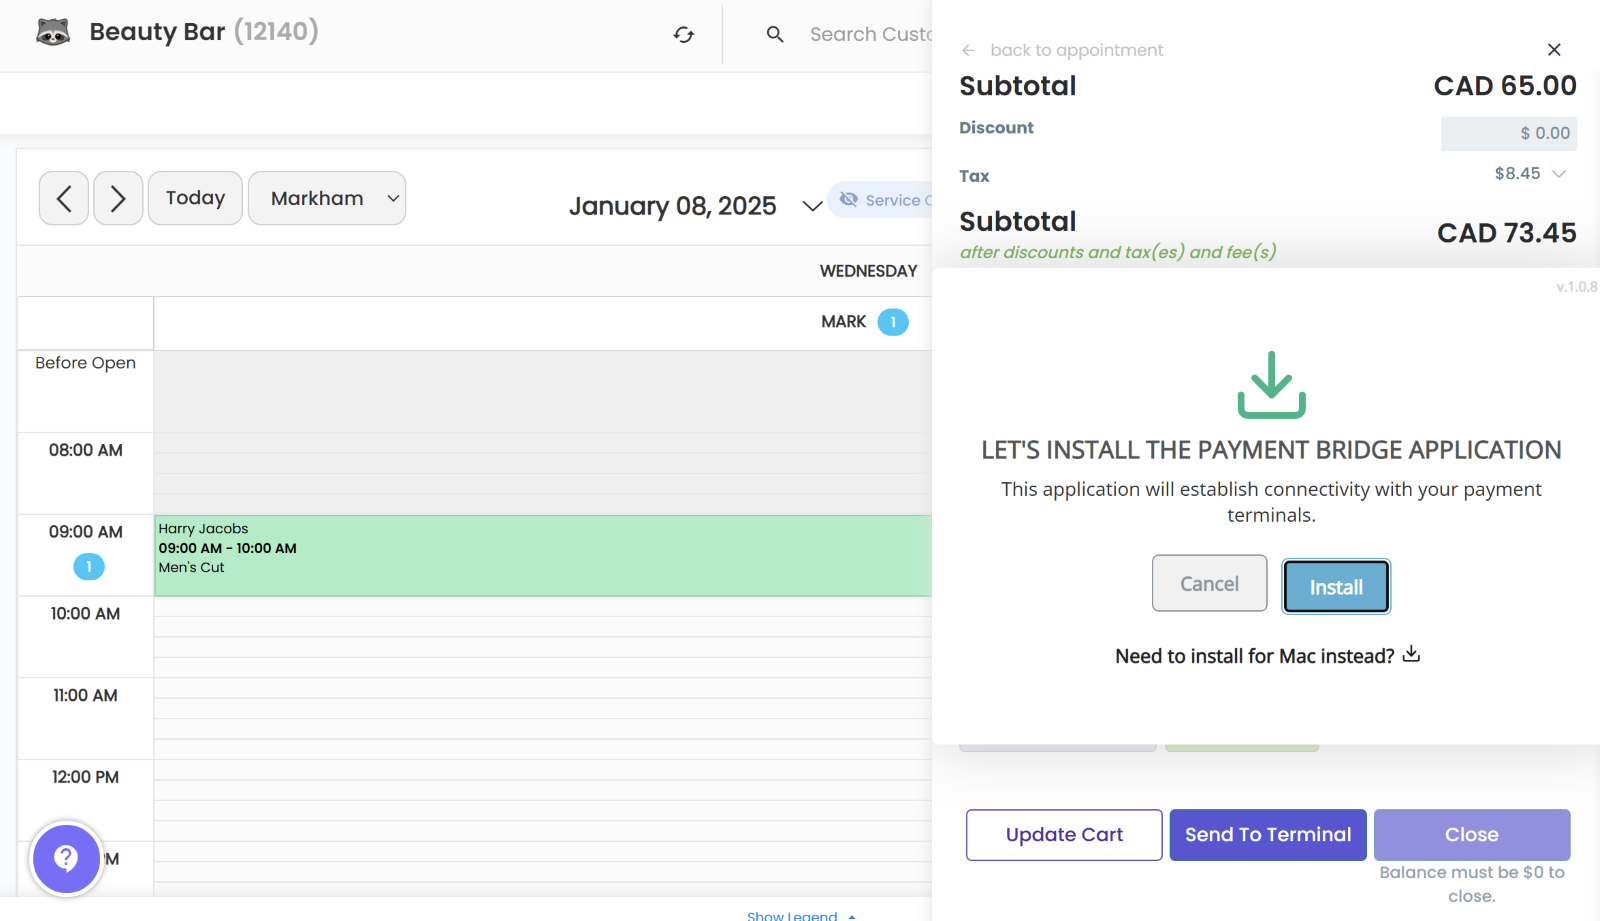Click the refresh sync icon
Viewport: 1600px width, 921px height.
click(x=683, y=35)
